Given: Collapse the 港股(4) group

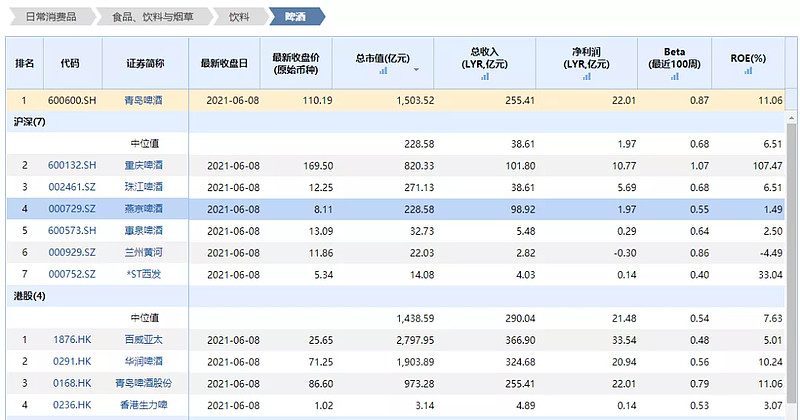Looking at the screenshot, I should pos(30,296).
